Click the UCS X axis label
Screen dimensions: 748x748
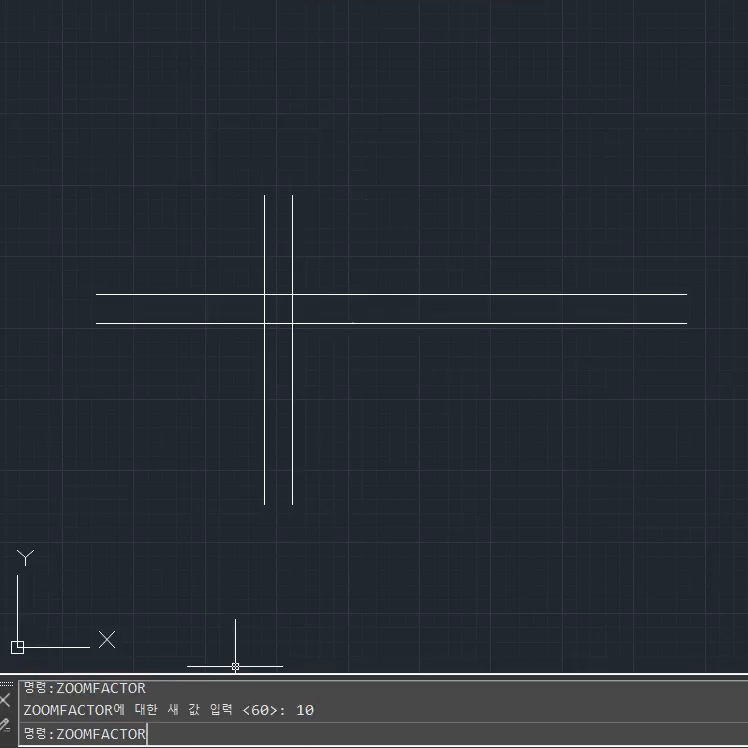tap(107, 639)
